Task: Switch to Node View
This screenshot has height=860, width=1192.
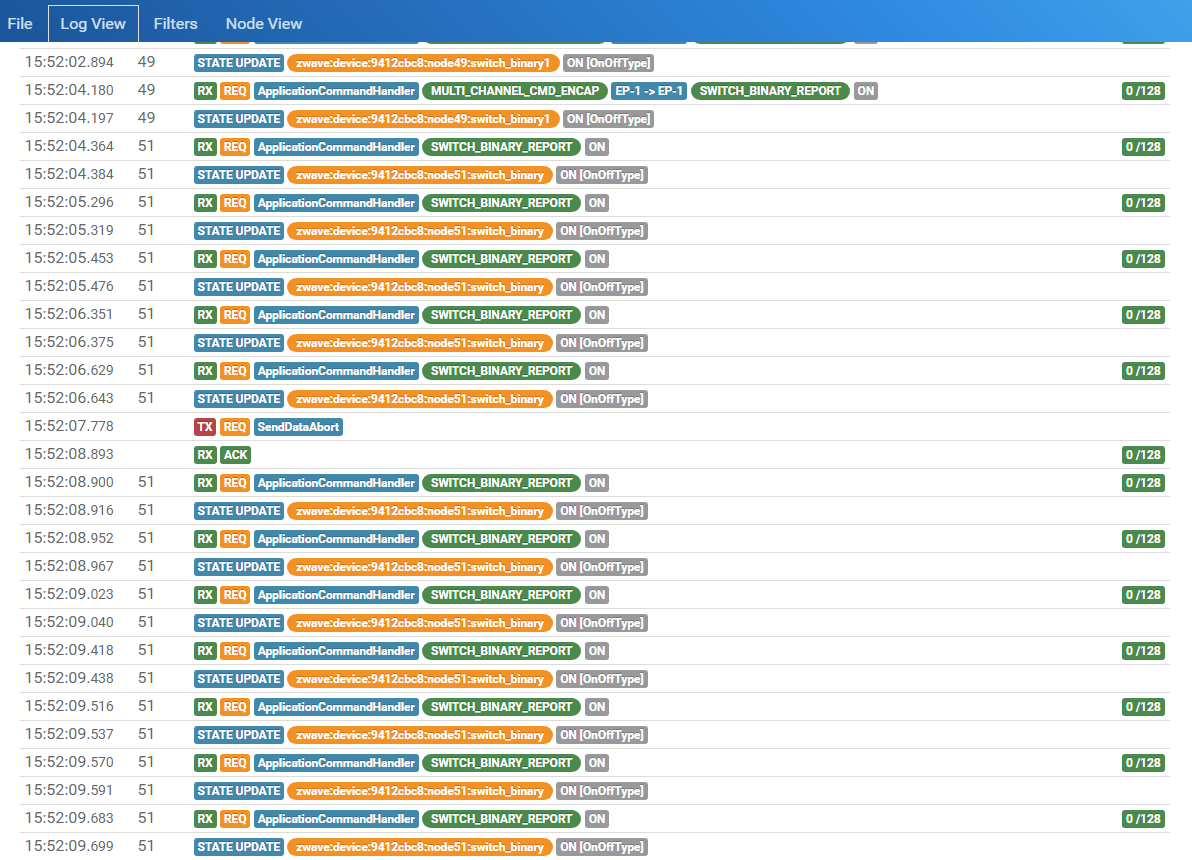Action: click(264, 24)
